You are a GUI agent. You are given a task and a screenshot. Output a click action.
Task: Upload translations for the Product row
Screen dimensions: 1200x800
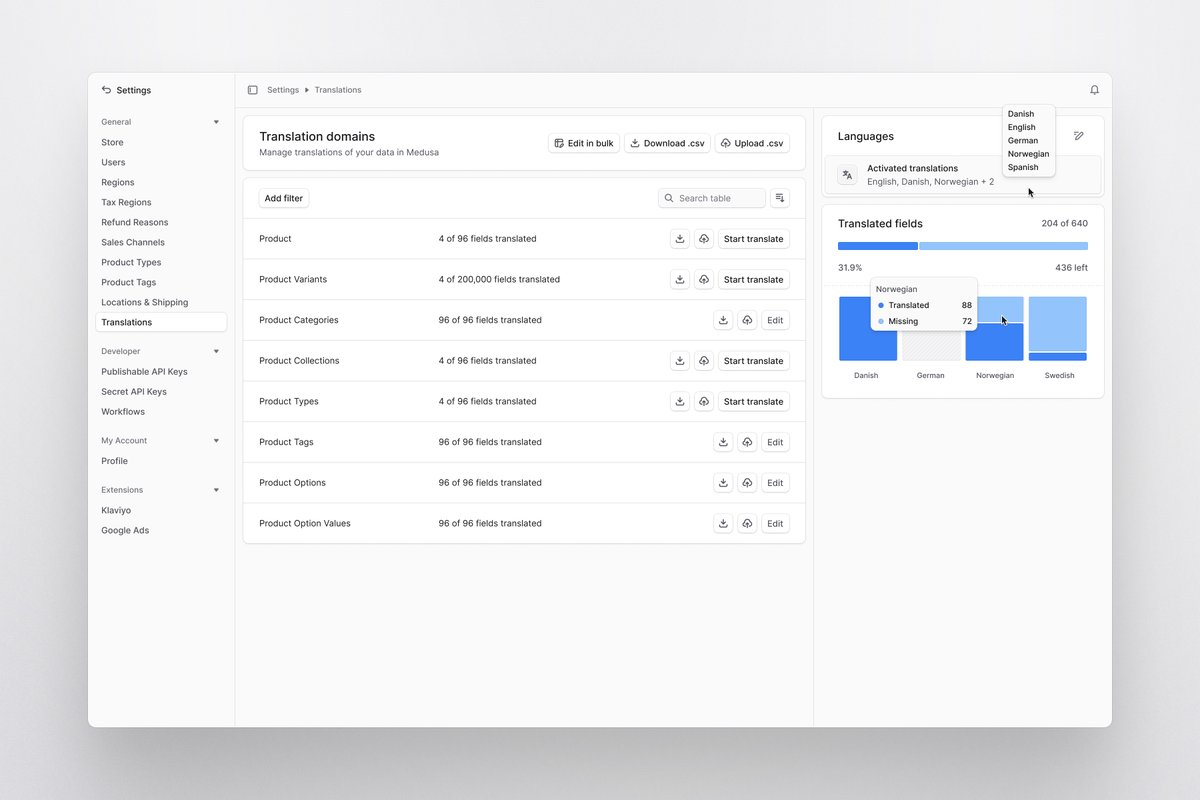point(704,239)
